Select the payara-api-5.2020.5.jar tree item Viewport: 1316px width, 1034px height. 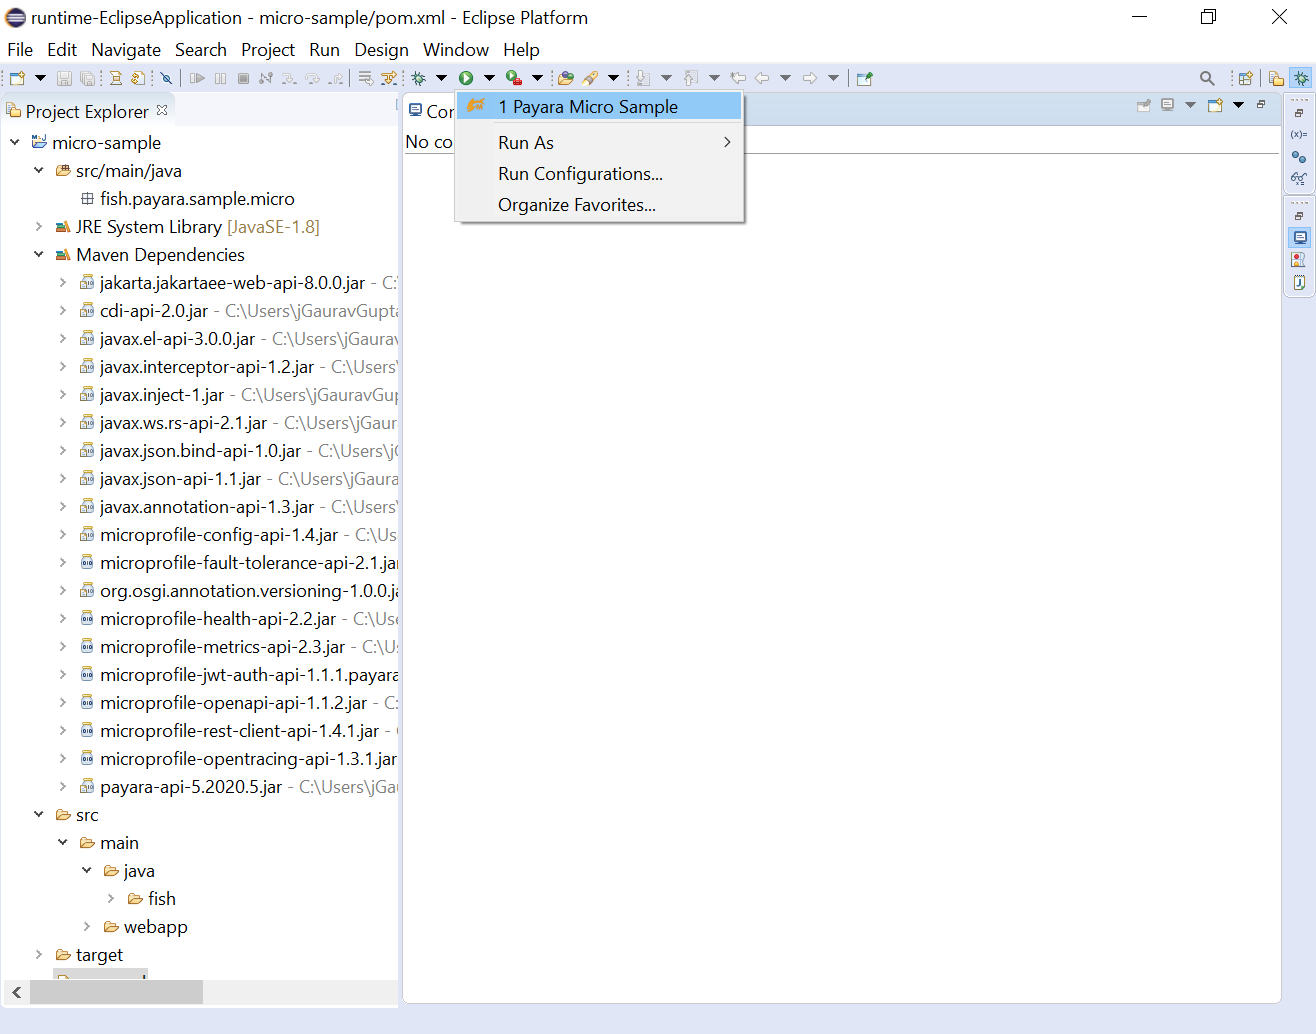pyautogui.click(x=190, y=787)
